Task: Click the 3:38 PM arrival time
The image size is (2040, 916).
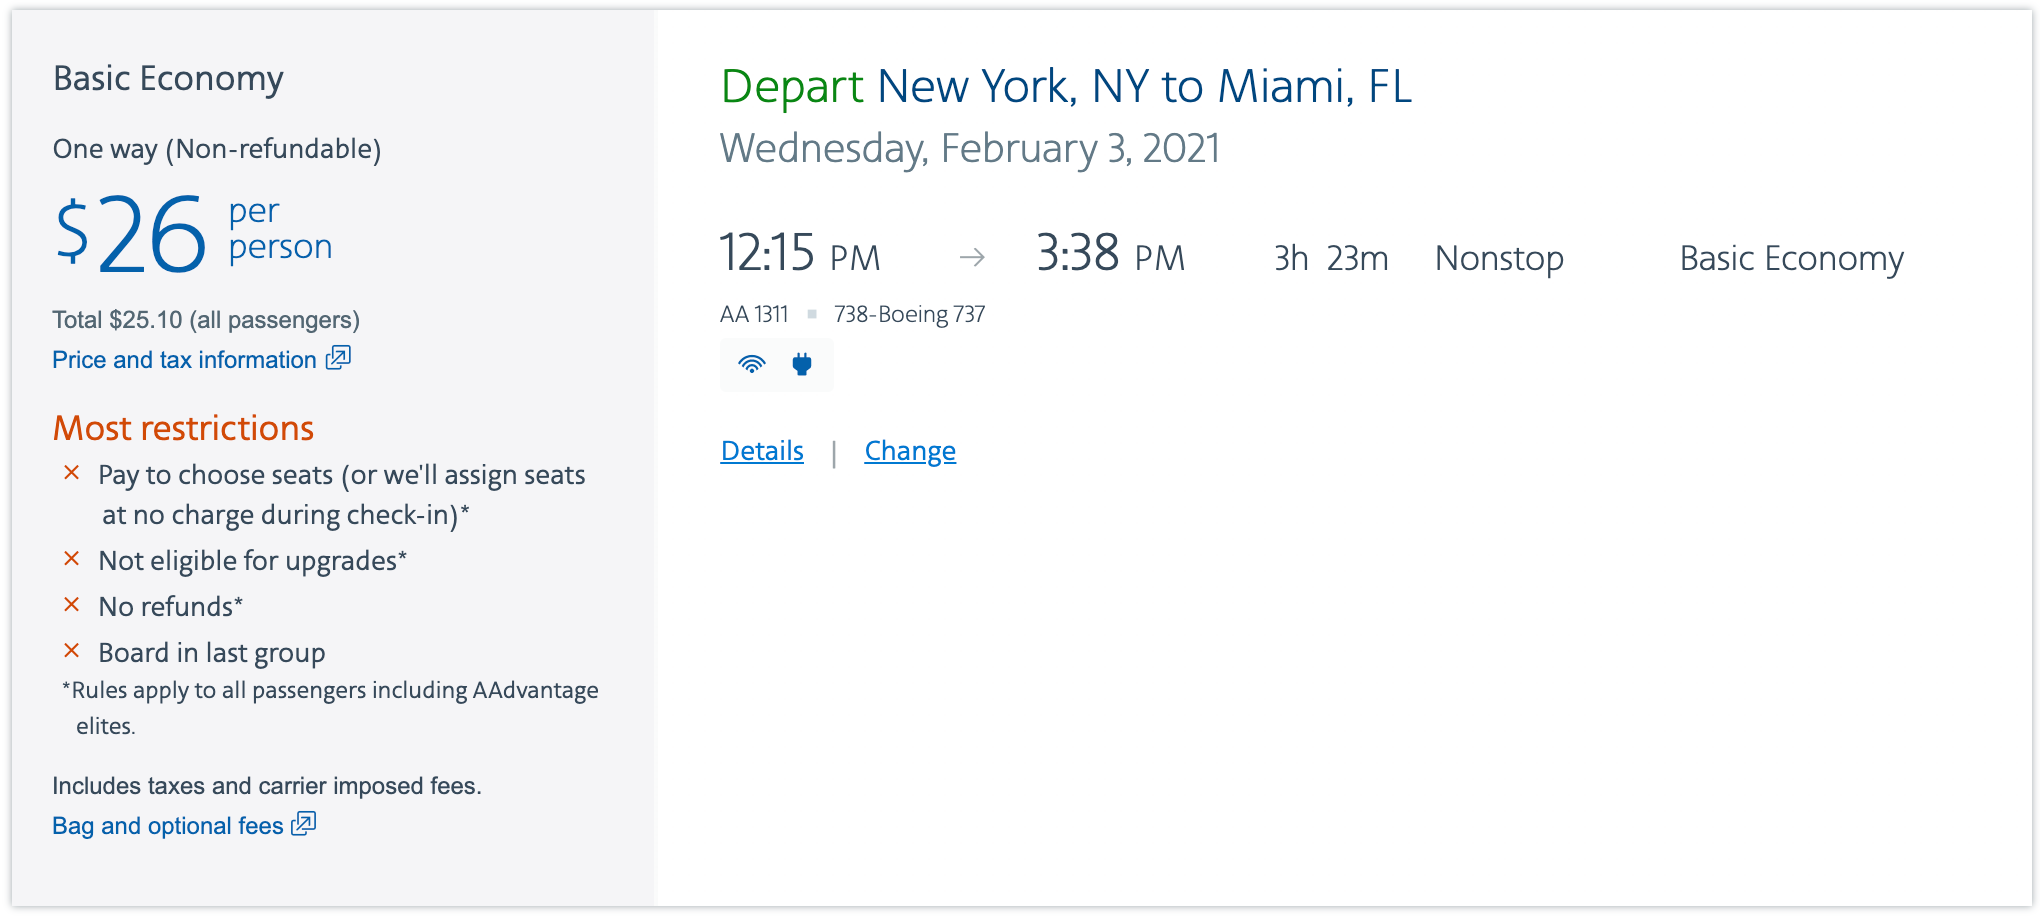Action: click(1110, 254)
